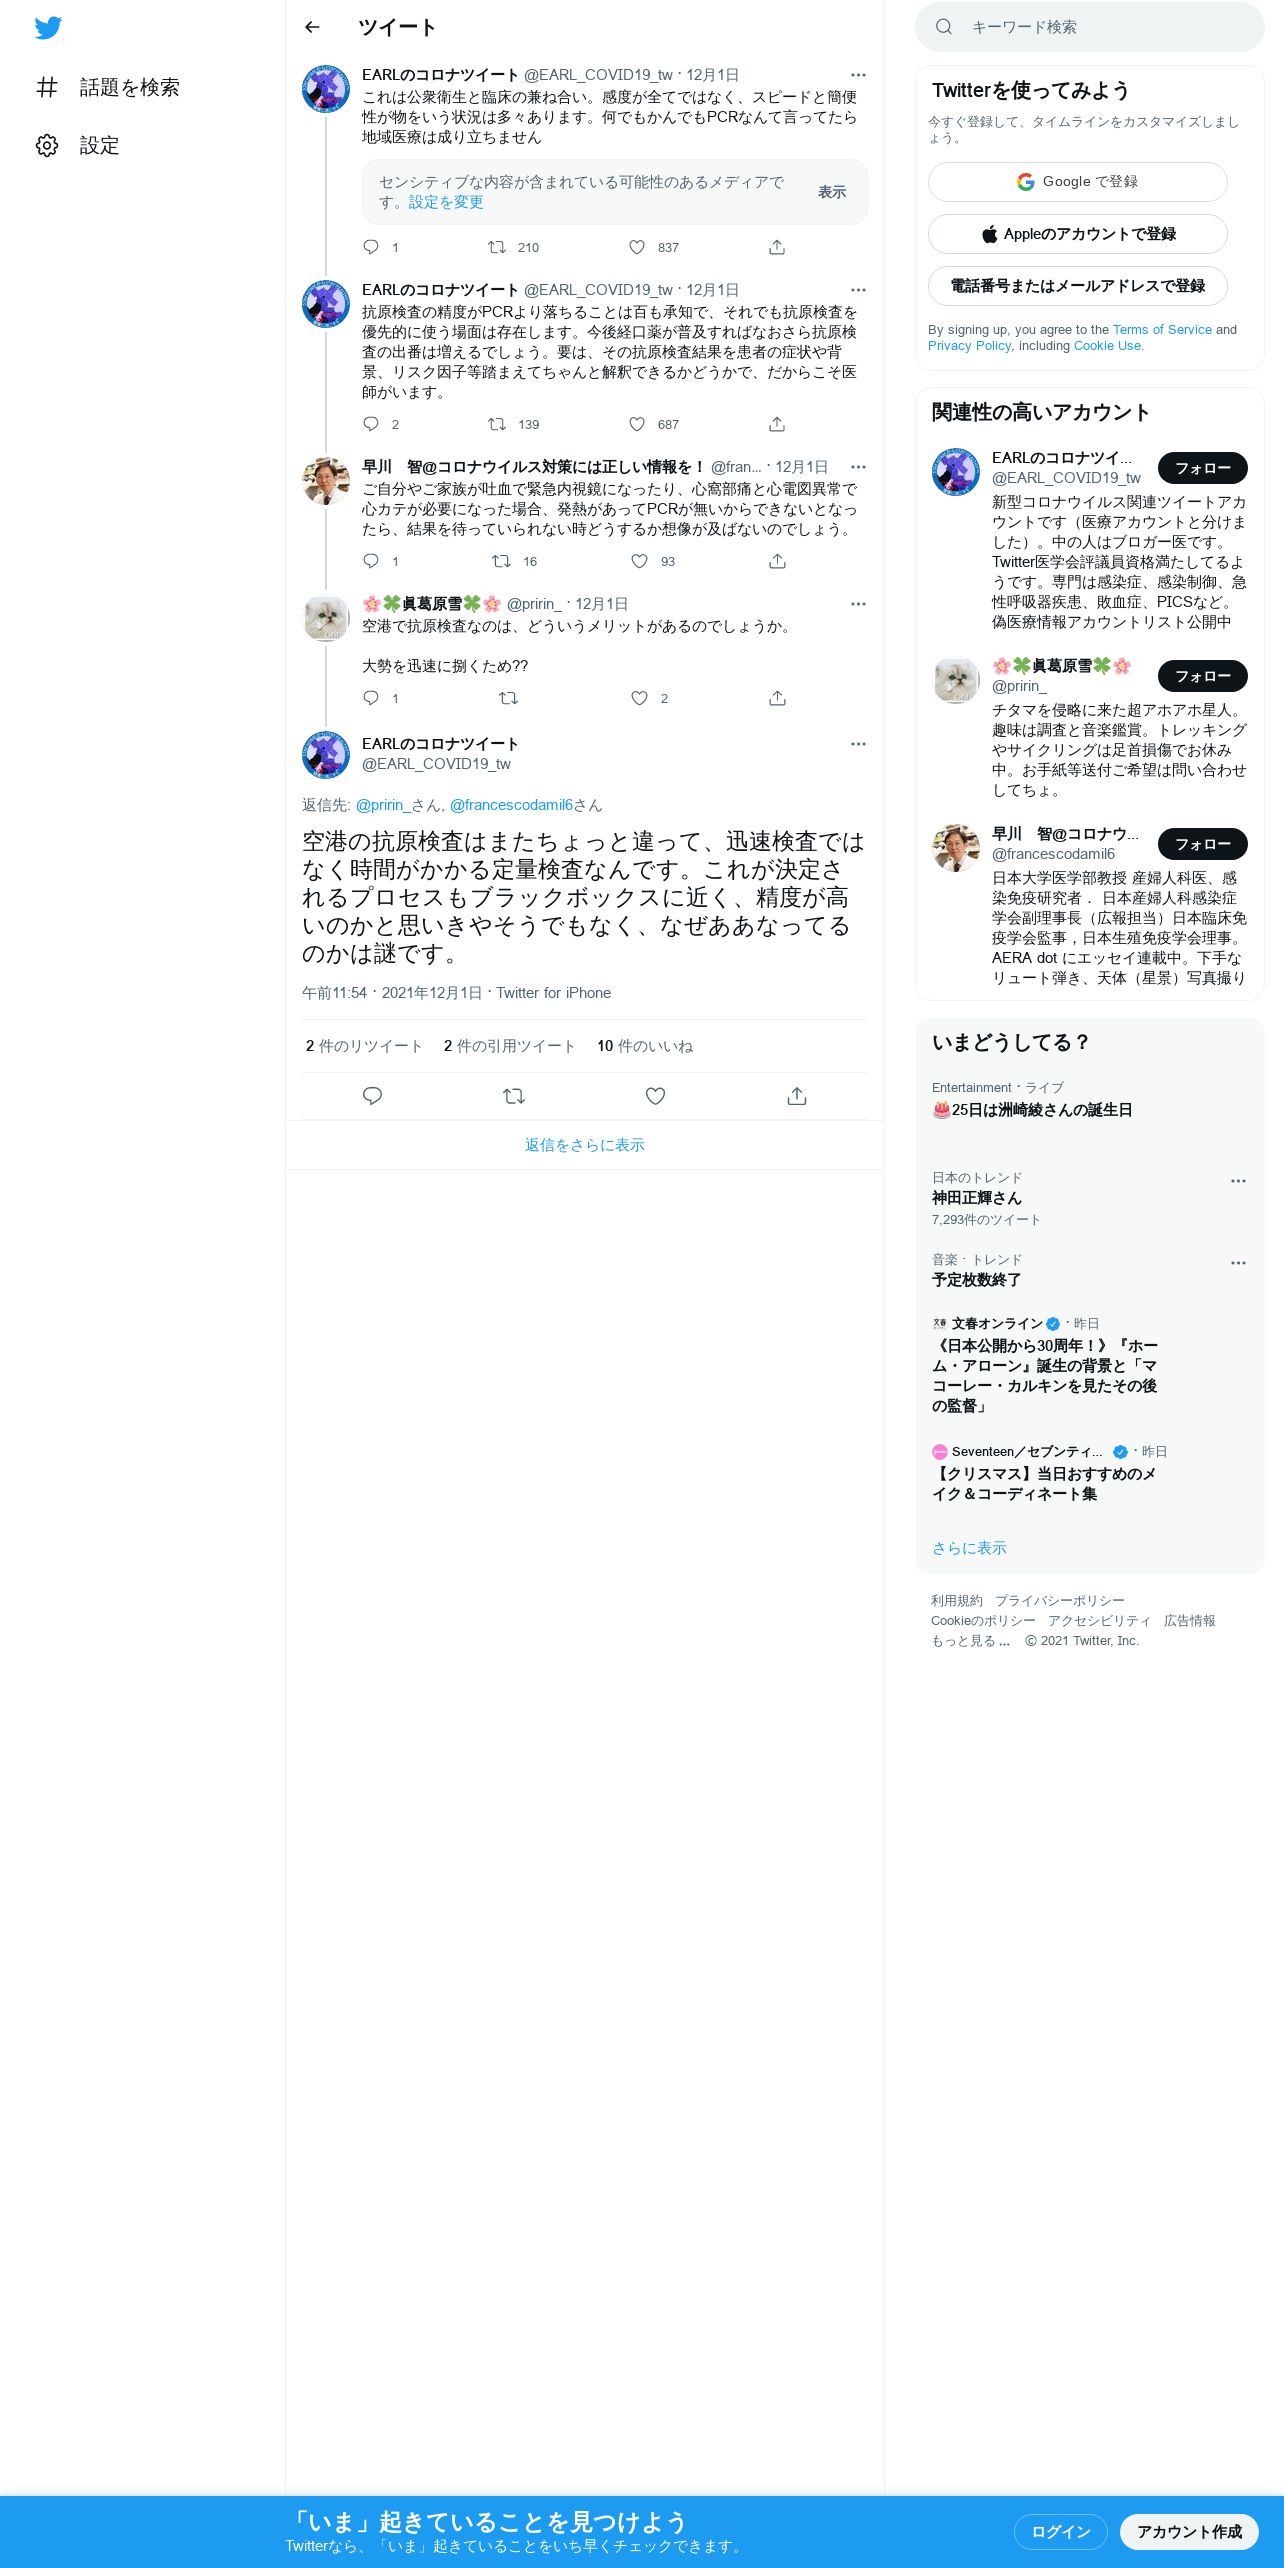Go back using the arrow icon
This screenshot has height=2568, width=1284.
pos(312,27)
